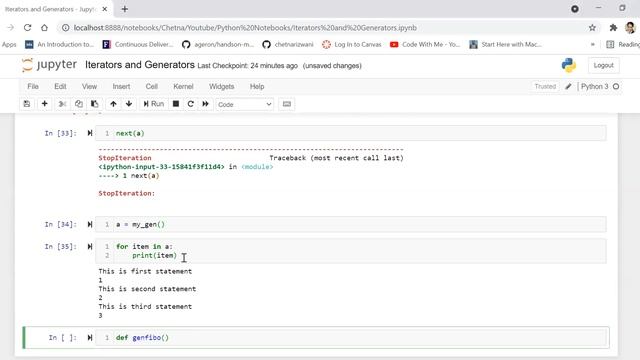Screen dimensions: 640x360
Task: Cut selected cells scissors icon
Action: [62, 104]
